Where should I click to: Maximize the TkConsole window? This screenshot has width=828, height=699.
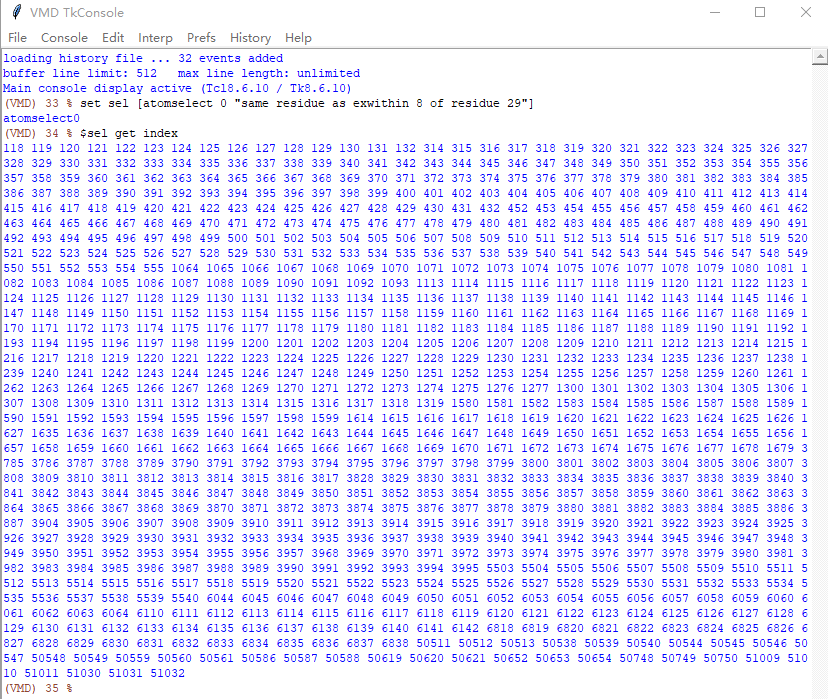(x=760, y=12)
